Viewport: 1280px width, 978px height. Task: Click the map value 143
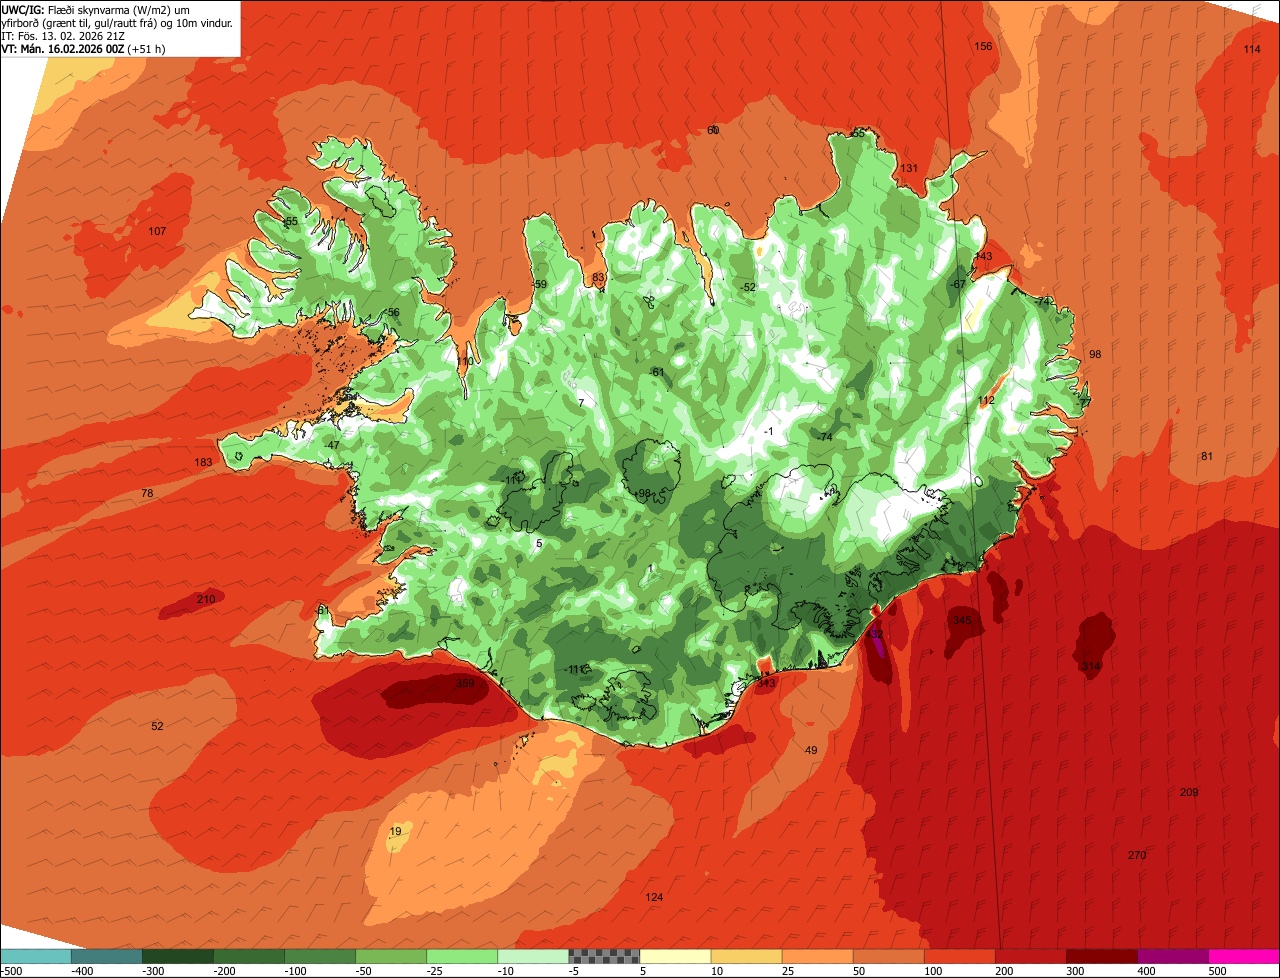pyautogui.click(x=983, y=257)
